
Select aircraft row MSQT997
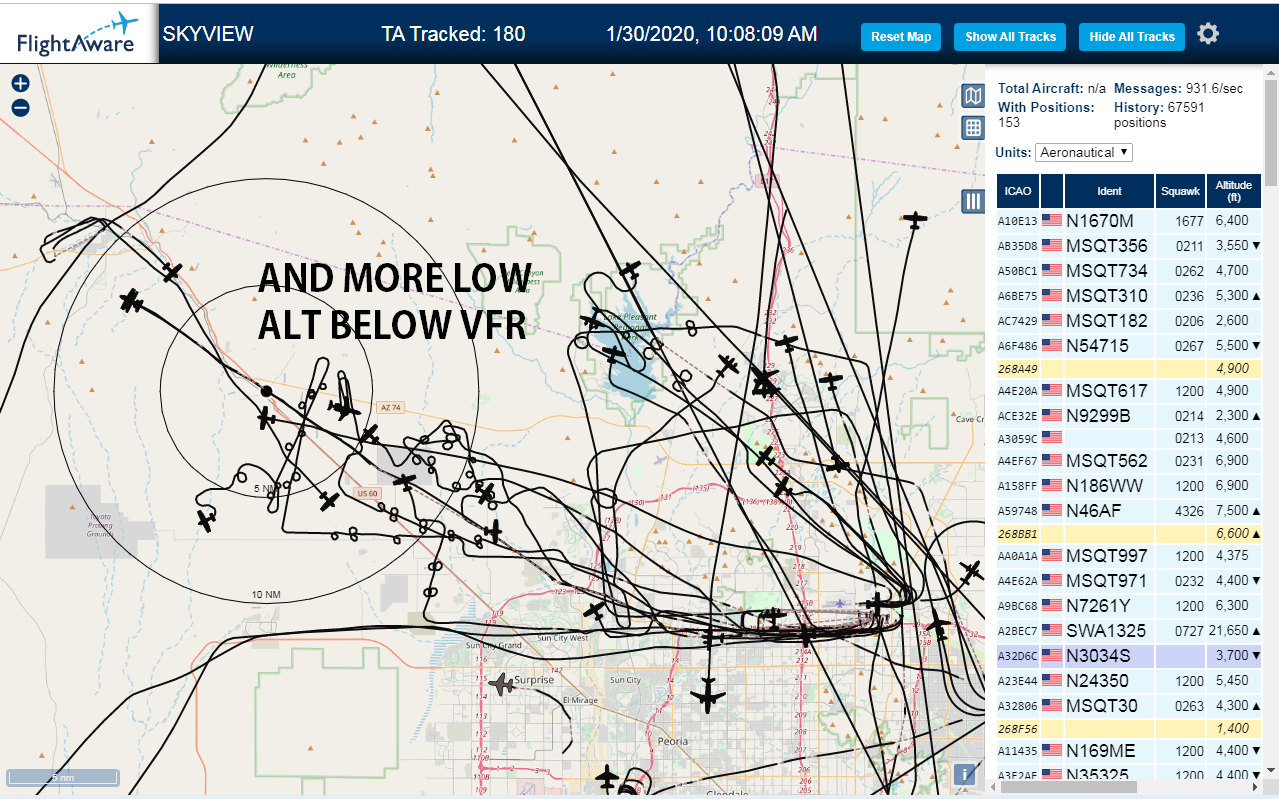[x=1129, y=556]
